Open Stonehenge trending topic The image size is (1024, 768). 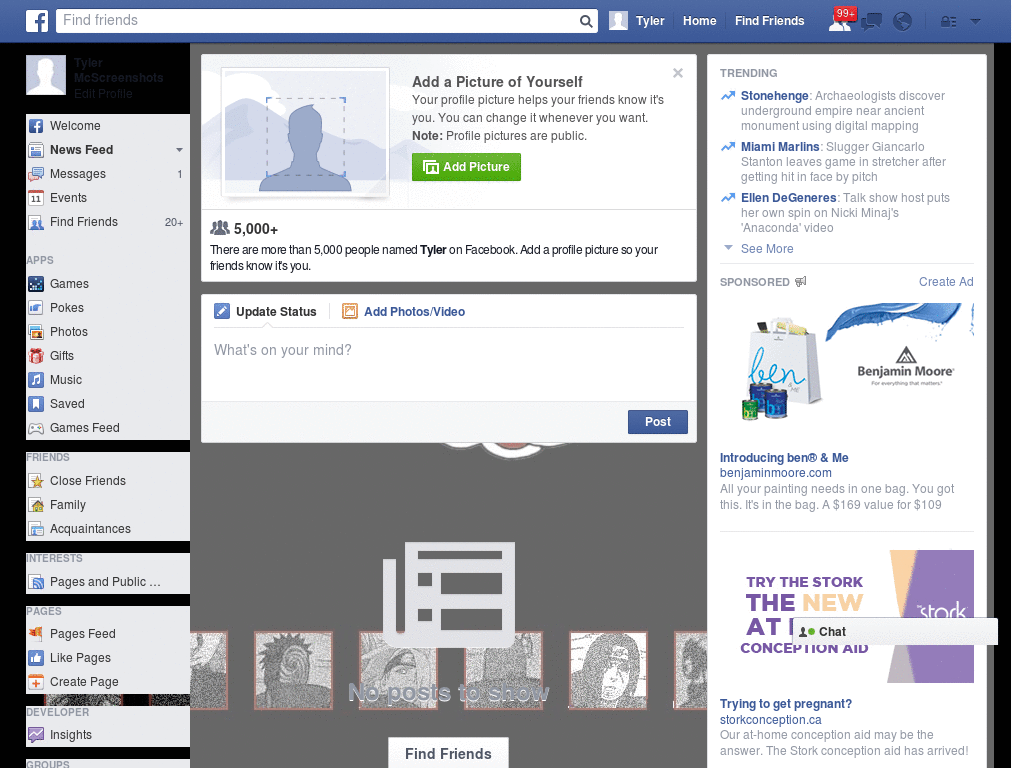[x=775, y=96]
